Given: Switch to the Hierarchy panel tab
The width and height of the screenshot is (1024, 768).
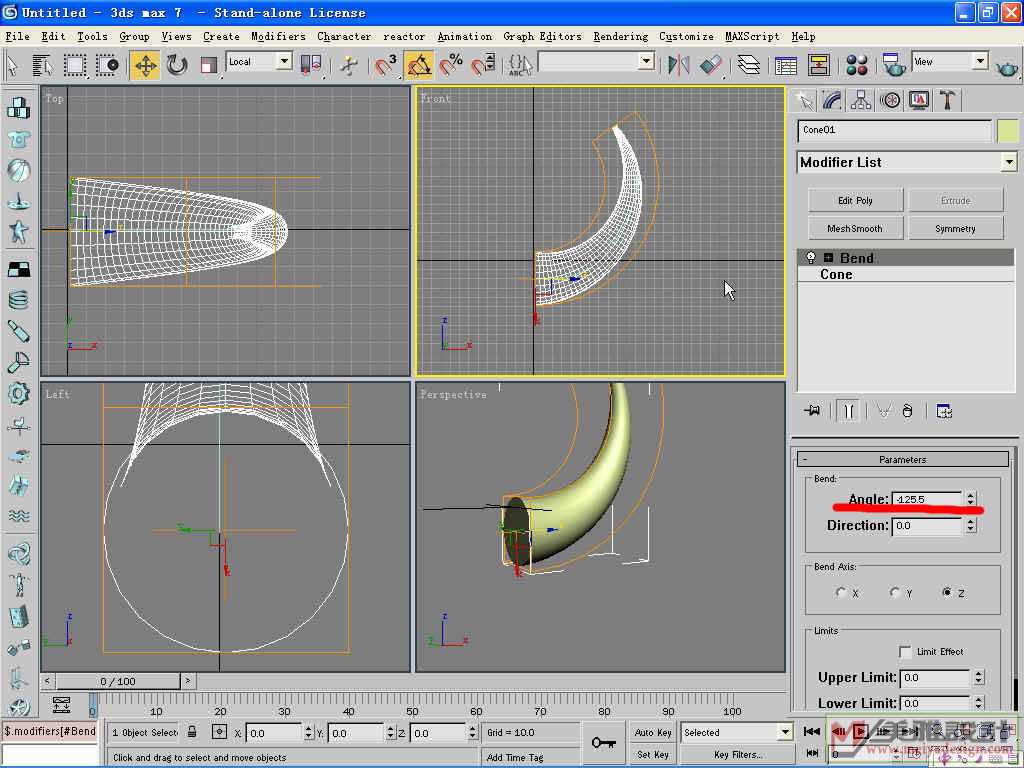Looking at the screenshot, I should click(861, 101).
